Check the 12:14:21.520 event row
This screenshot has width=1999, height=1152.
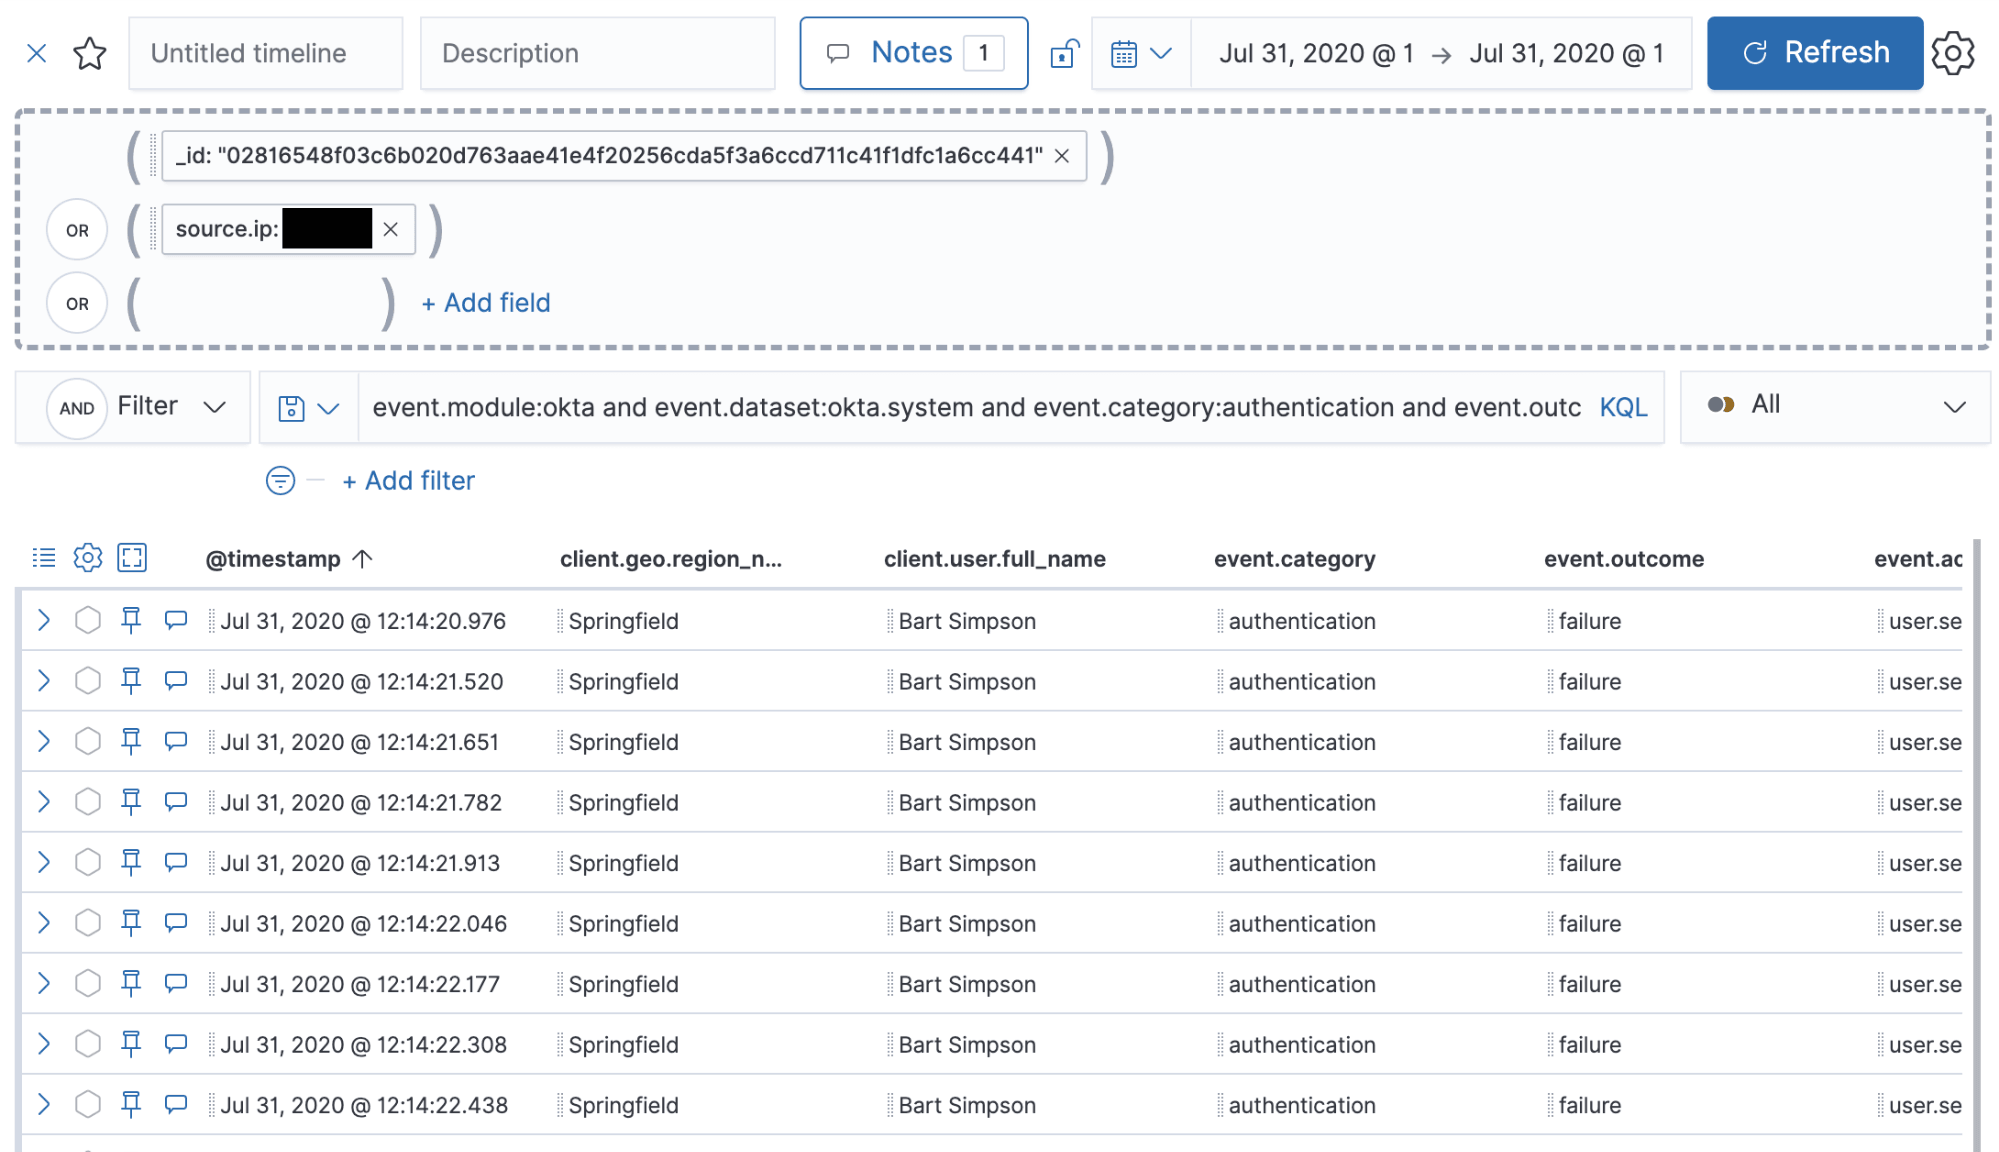(87, 681)
